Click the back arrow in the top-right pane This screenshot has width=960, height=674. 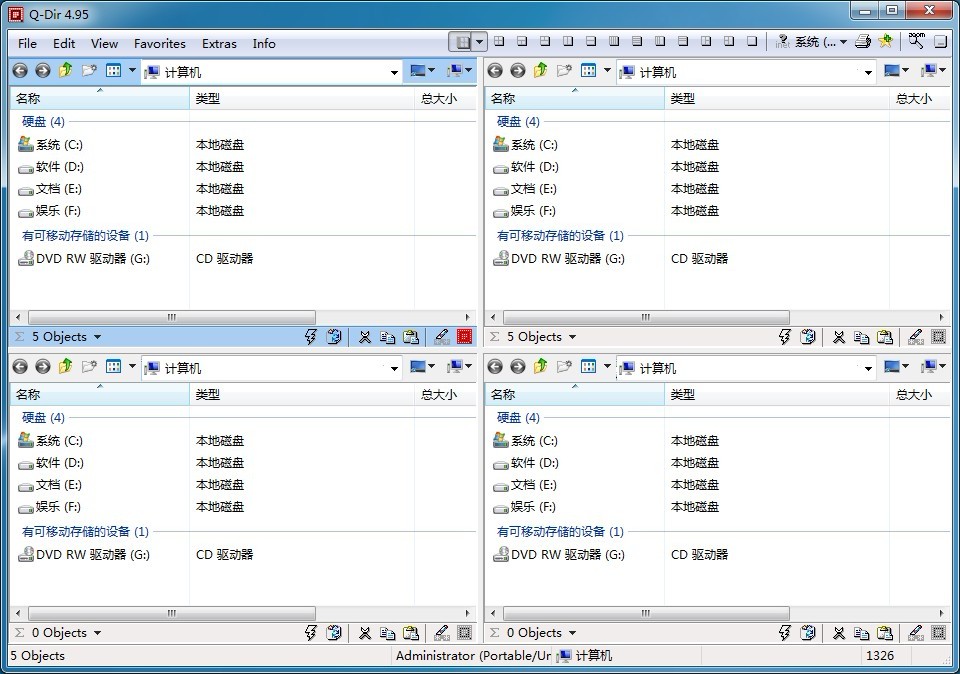click(495, 71)
